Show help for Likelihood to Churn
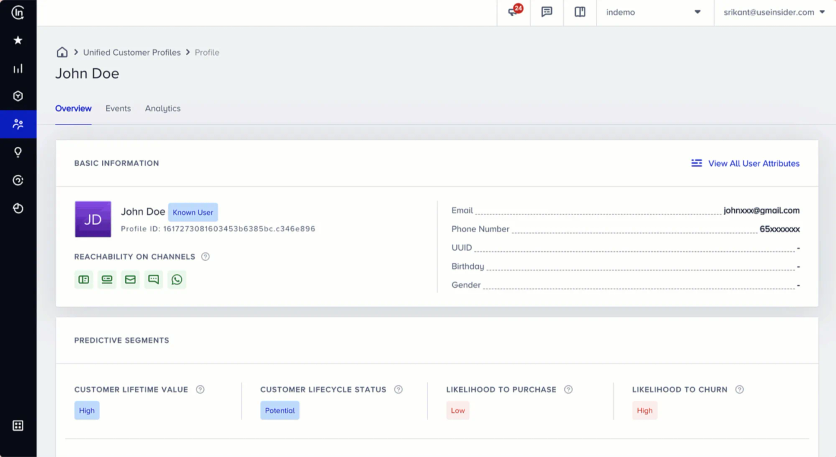The image size is (836, 457). click(x=739, y=389)
